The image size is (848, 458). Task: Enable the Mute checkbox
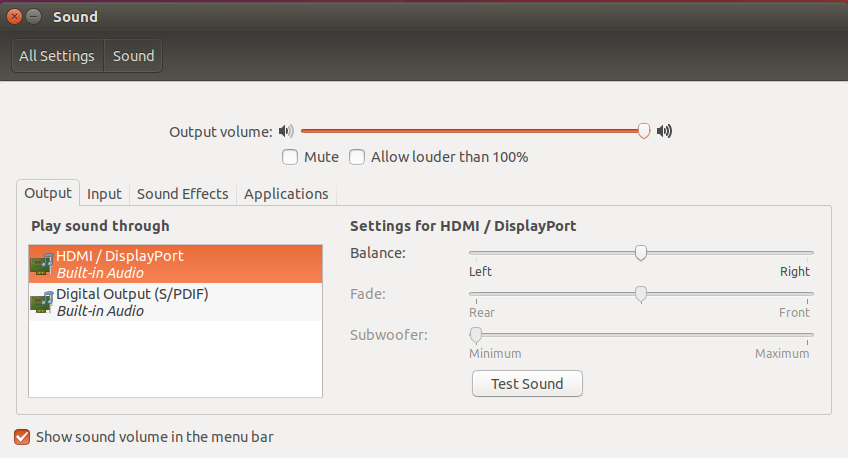pyautogui.click(x=290, y=157)
